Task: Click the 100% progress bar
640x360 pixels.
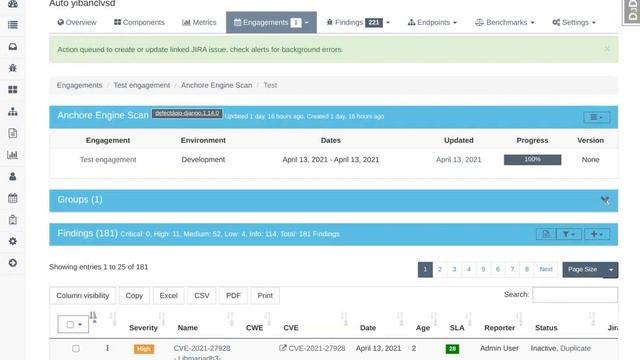Action: 532,160
